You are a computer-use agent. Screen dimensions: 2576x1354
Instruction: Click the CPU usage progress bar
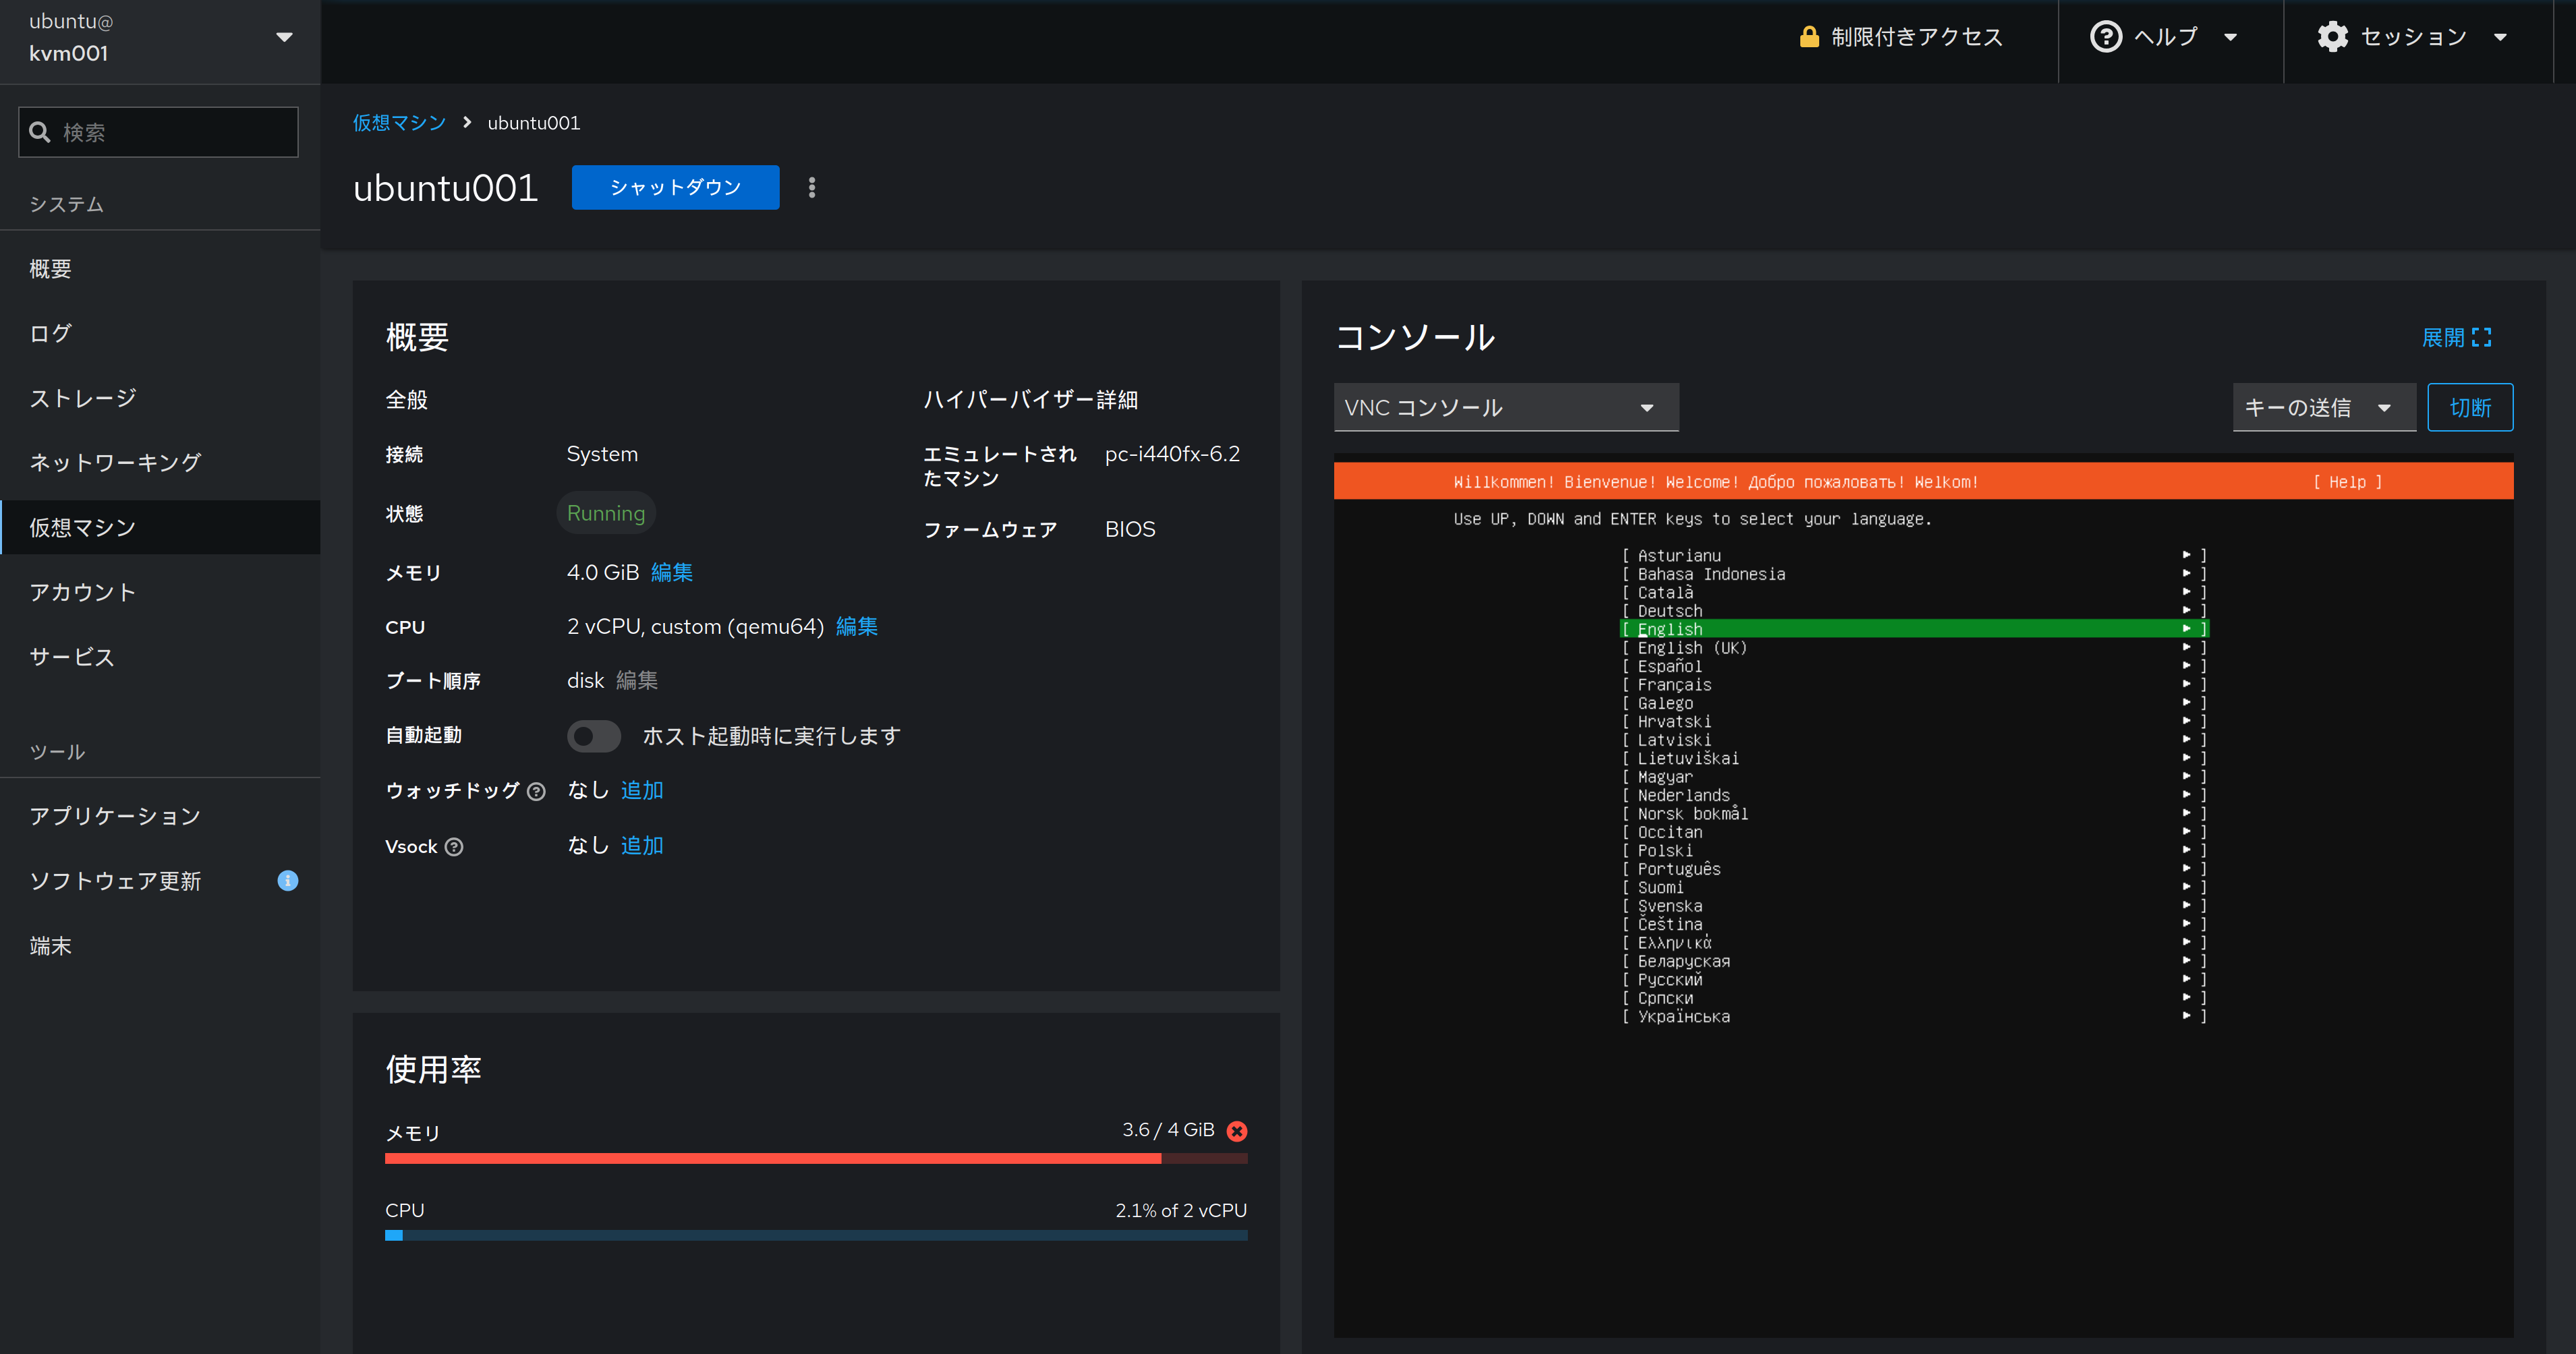(816, 1236)
